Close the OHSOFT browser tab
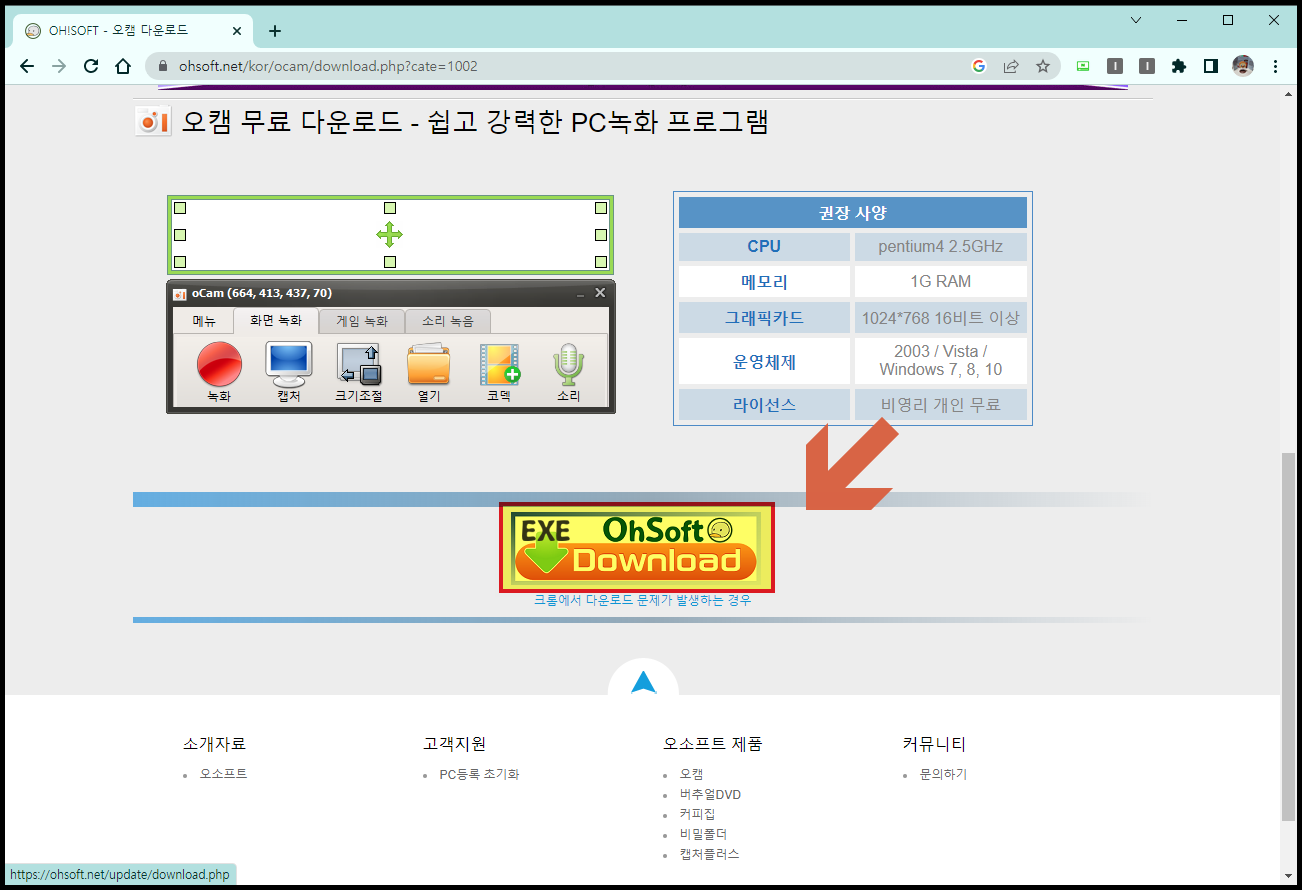This screenshot has width=1302, height=890. coord(237,31)
